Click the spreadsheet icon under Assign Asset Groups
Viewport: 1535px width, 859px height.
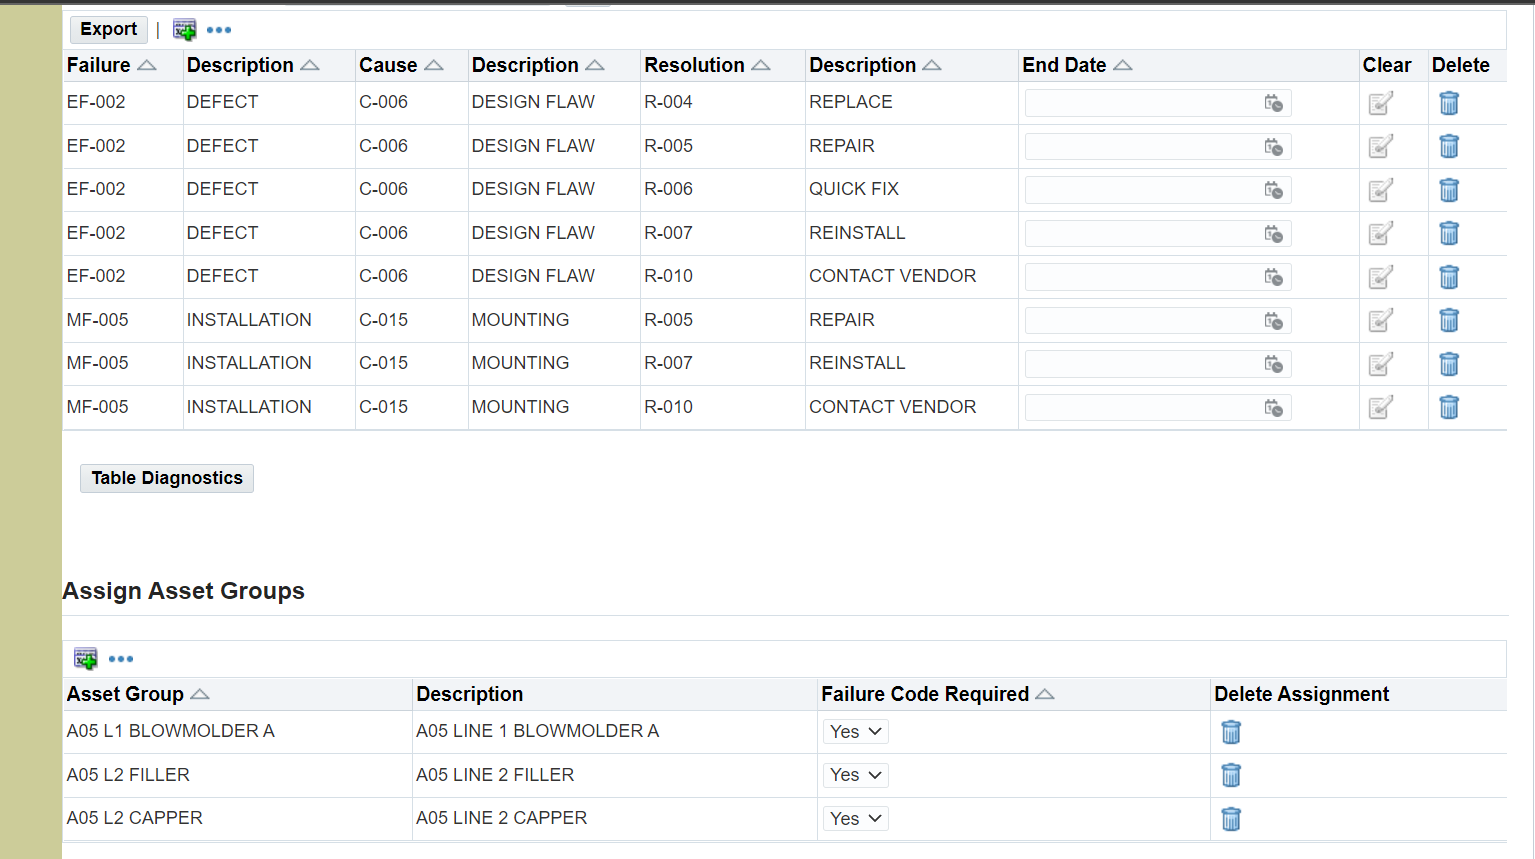pos(86,659)
